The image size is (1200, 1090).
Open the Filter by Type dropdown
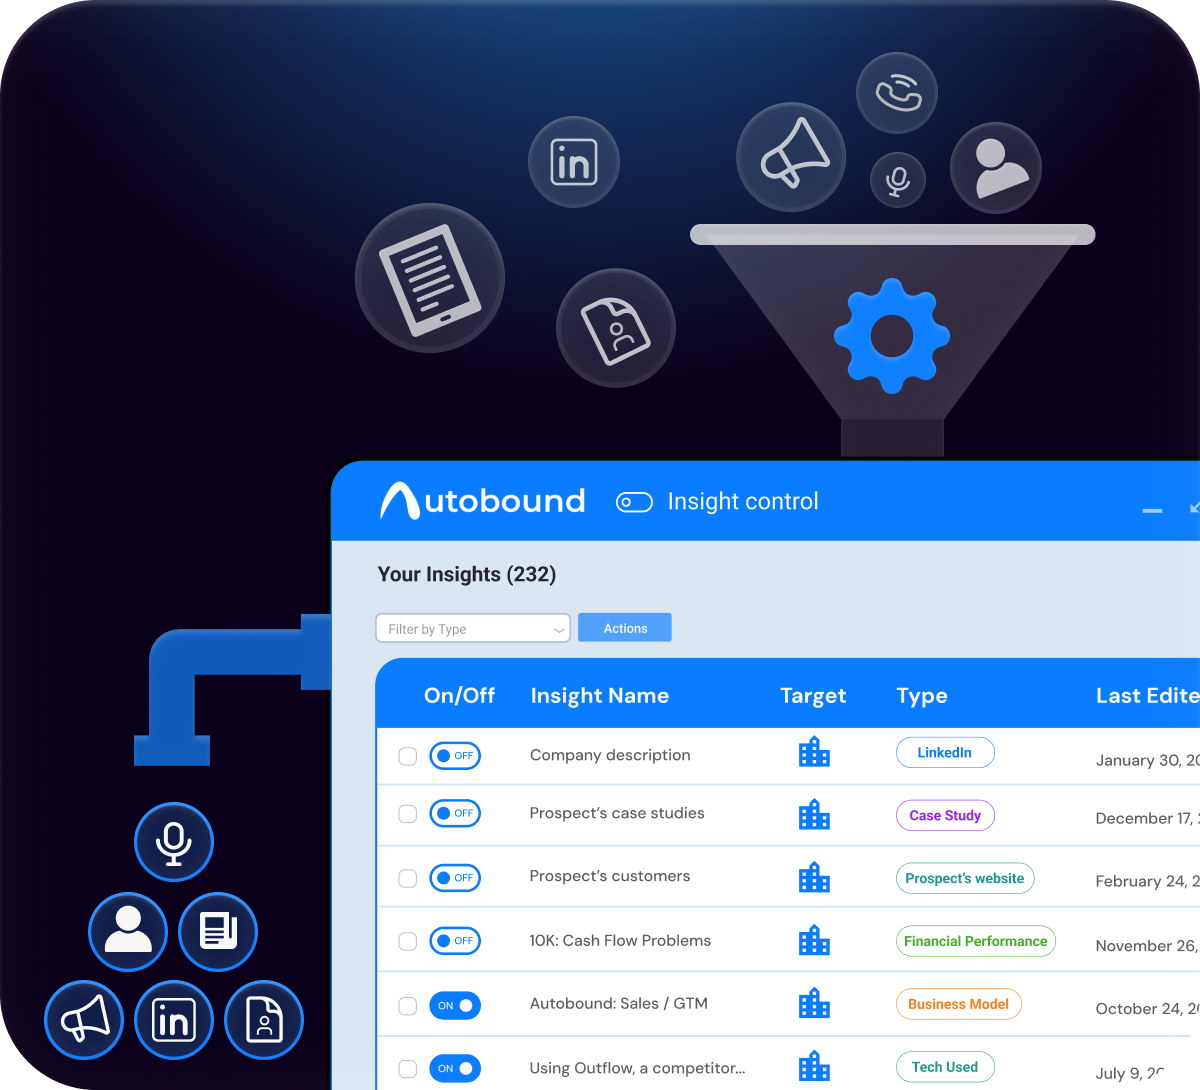(x=473, y=628)
